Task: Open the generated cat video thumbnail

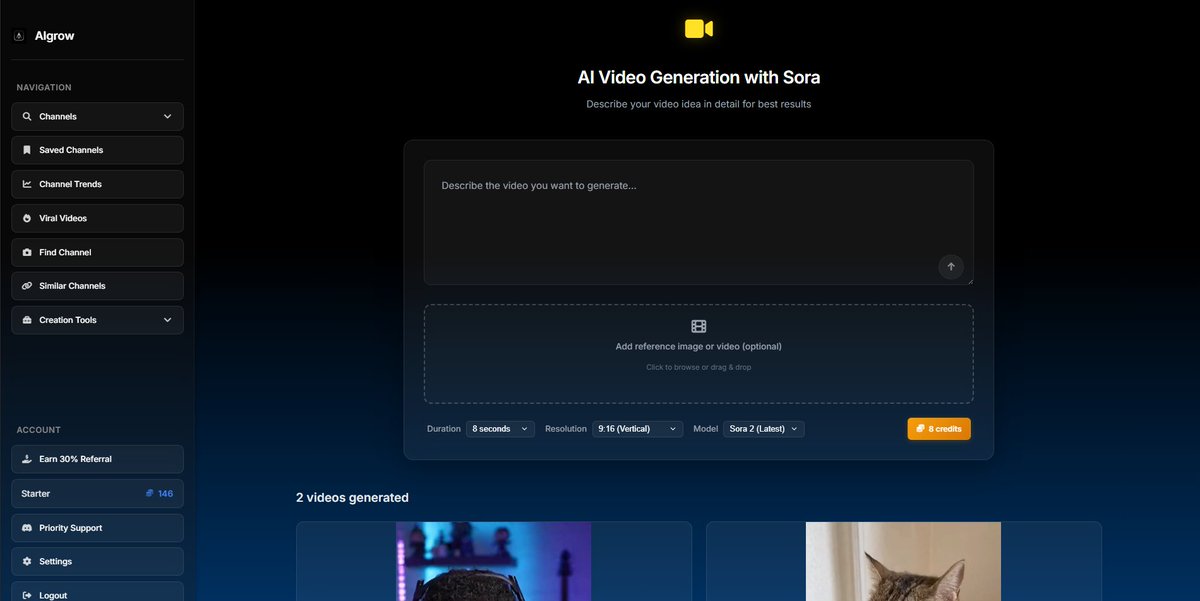Action: [903, 561]
